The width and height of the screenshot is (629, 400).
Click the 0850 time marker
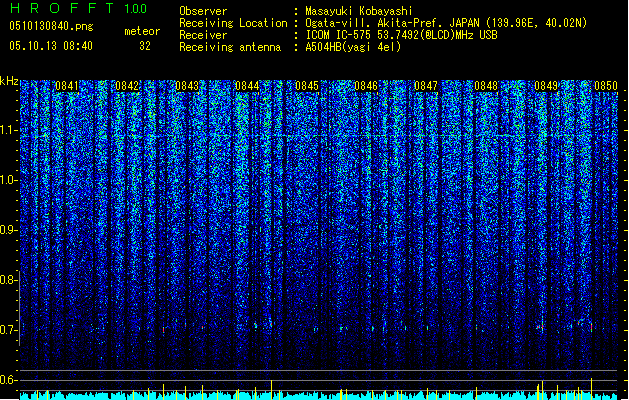click(606, 86)
